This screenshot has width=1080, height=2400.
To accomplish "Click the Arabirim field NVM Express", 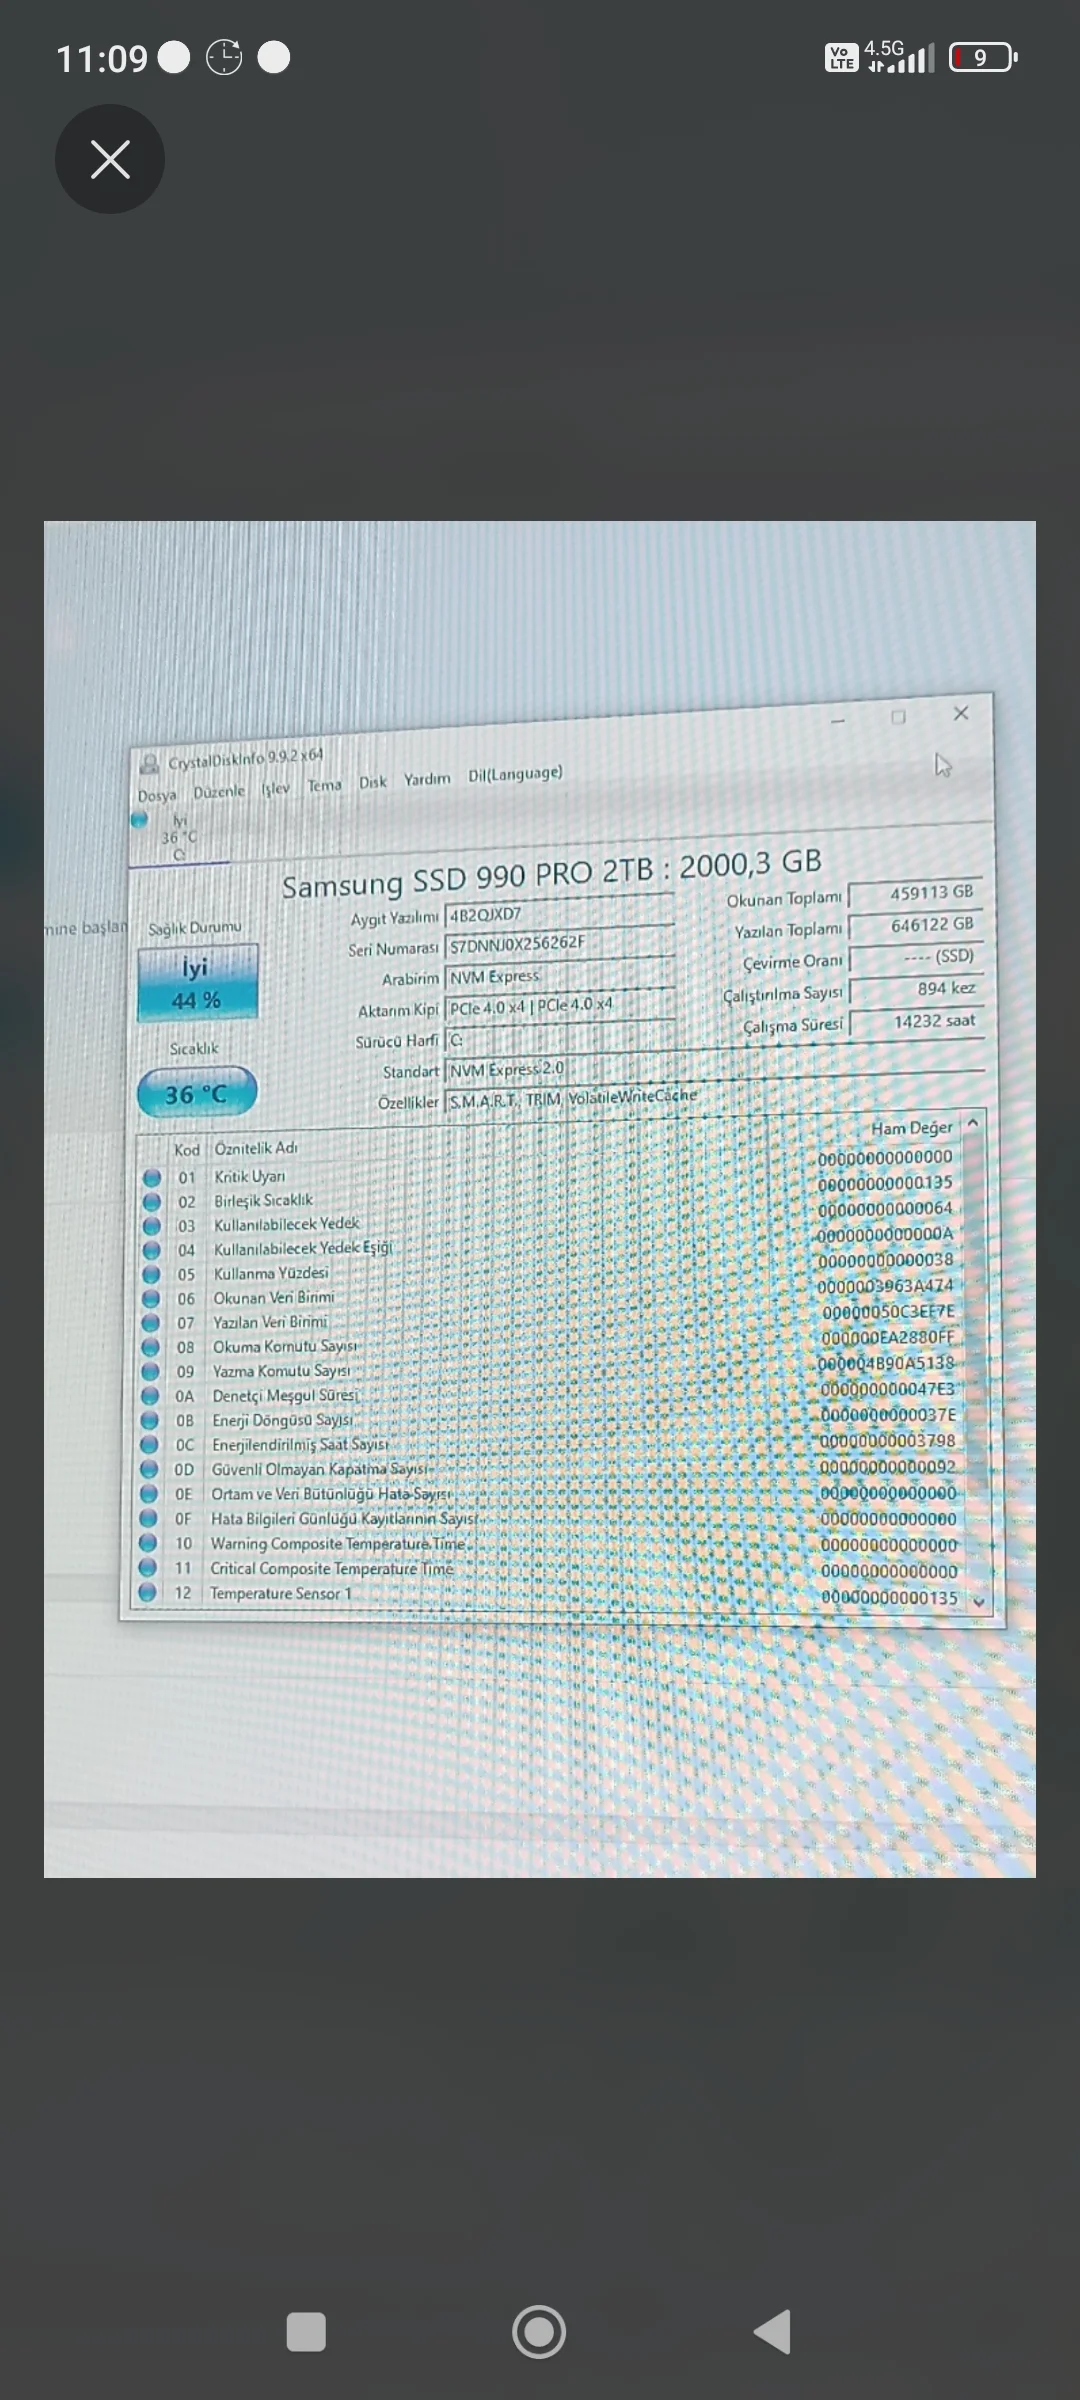I will tap(560, 975).
